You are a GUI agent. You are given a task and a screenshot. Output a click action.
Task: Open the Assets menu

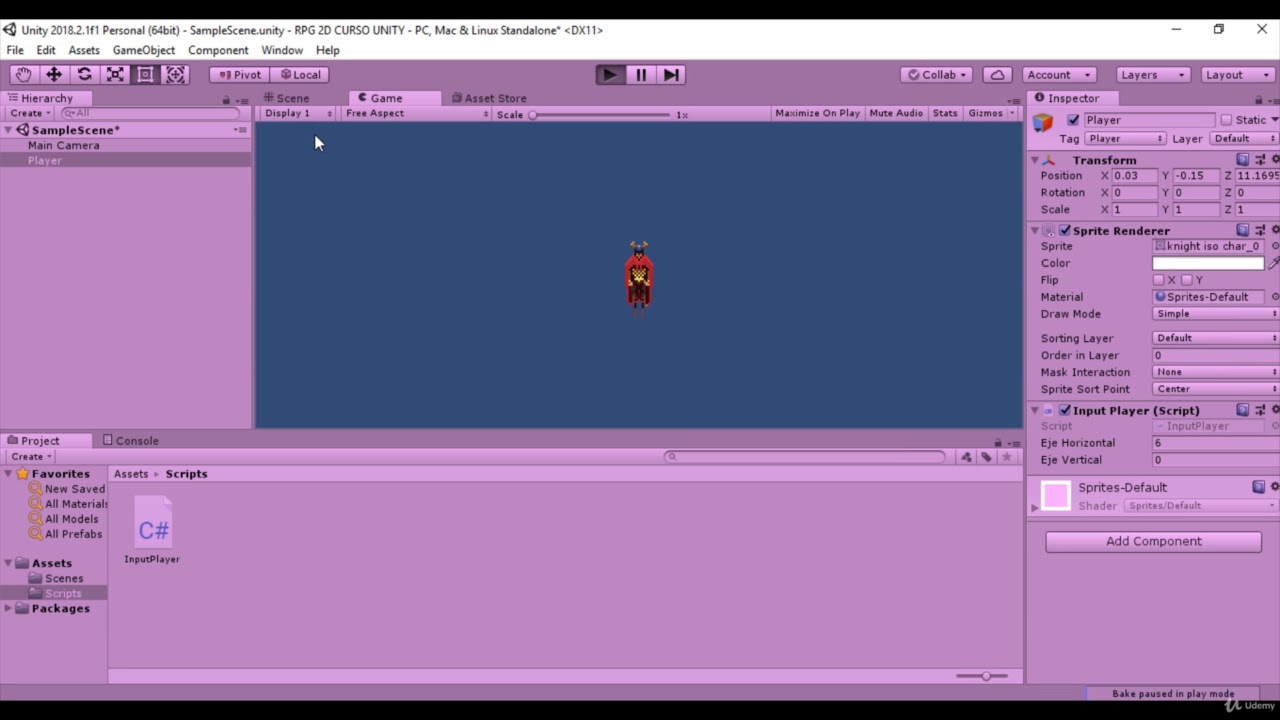pos(84,50)
